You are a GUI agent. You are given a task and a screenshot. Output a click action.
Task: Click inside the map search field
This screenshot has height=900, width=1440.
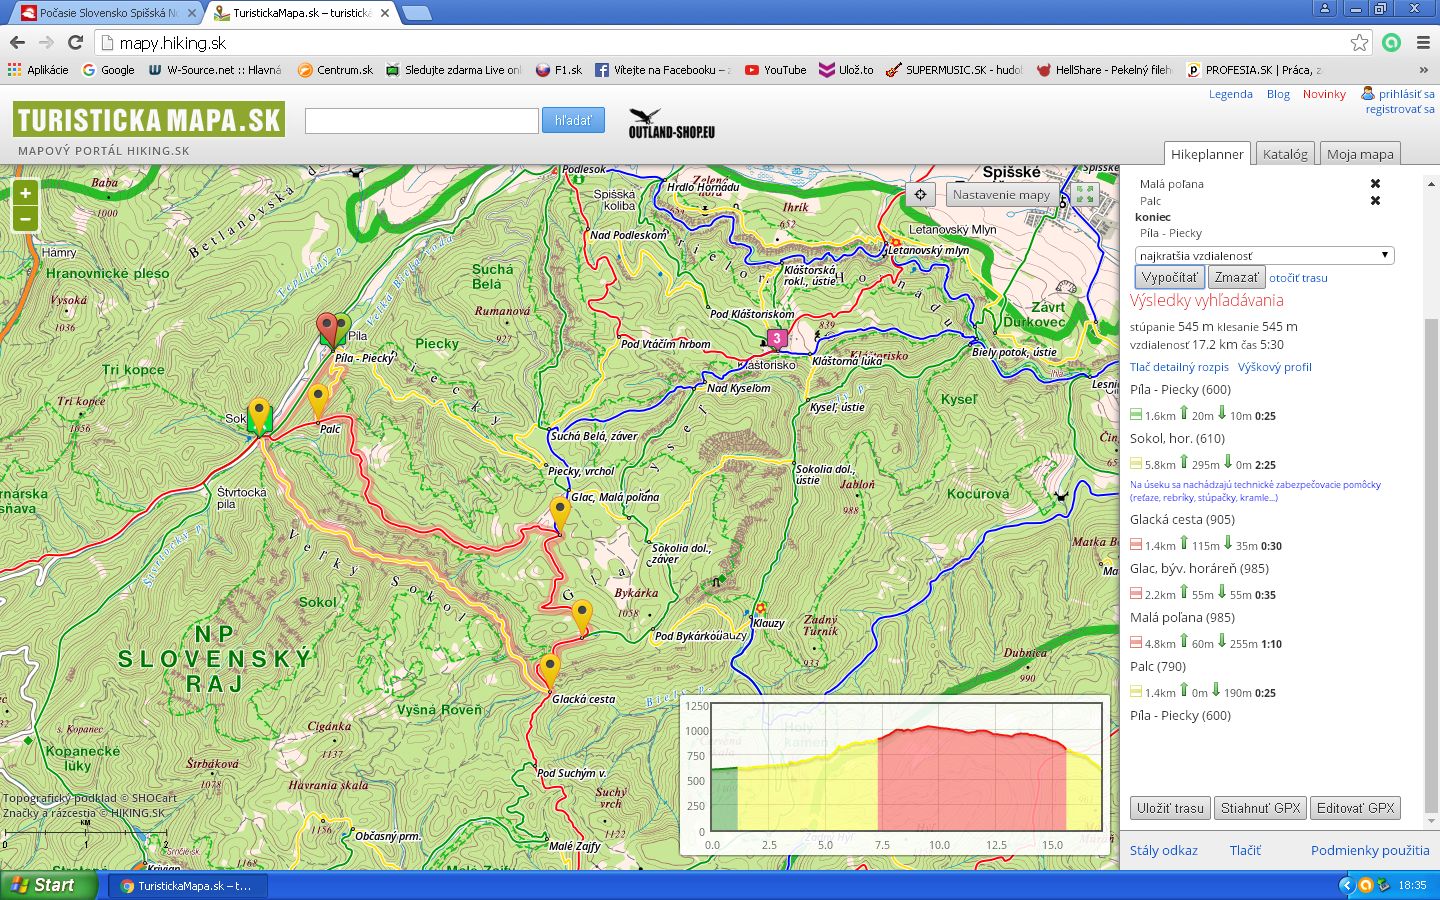pos(421,121)
